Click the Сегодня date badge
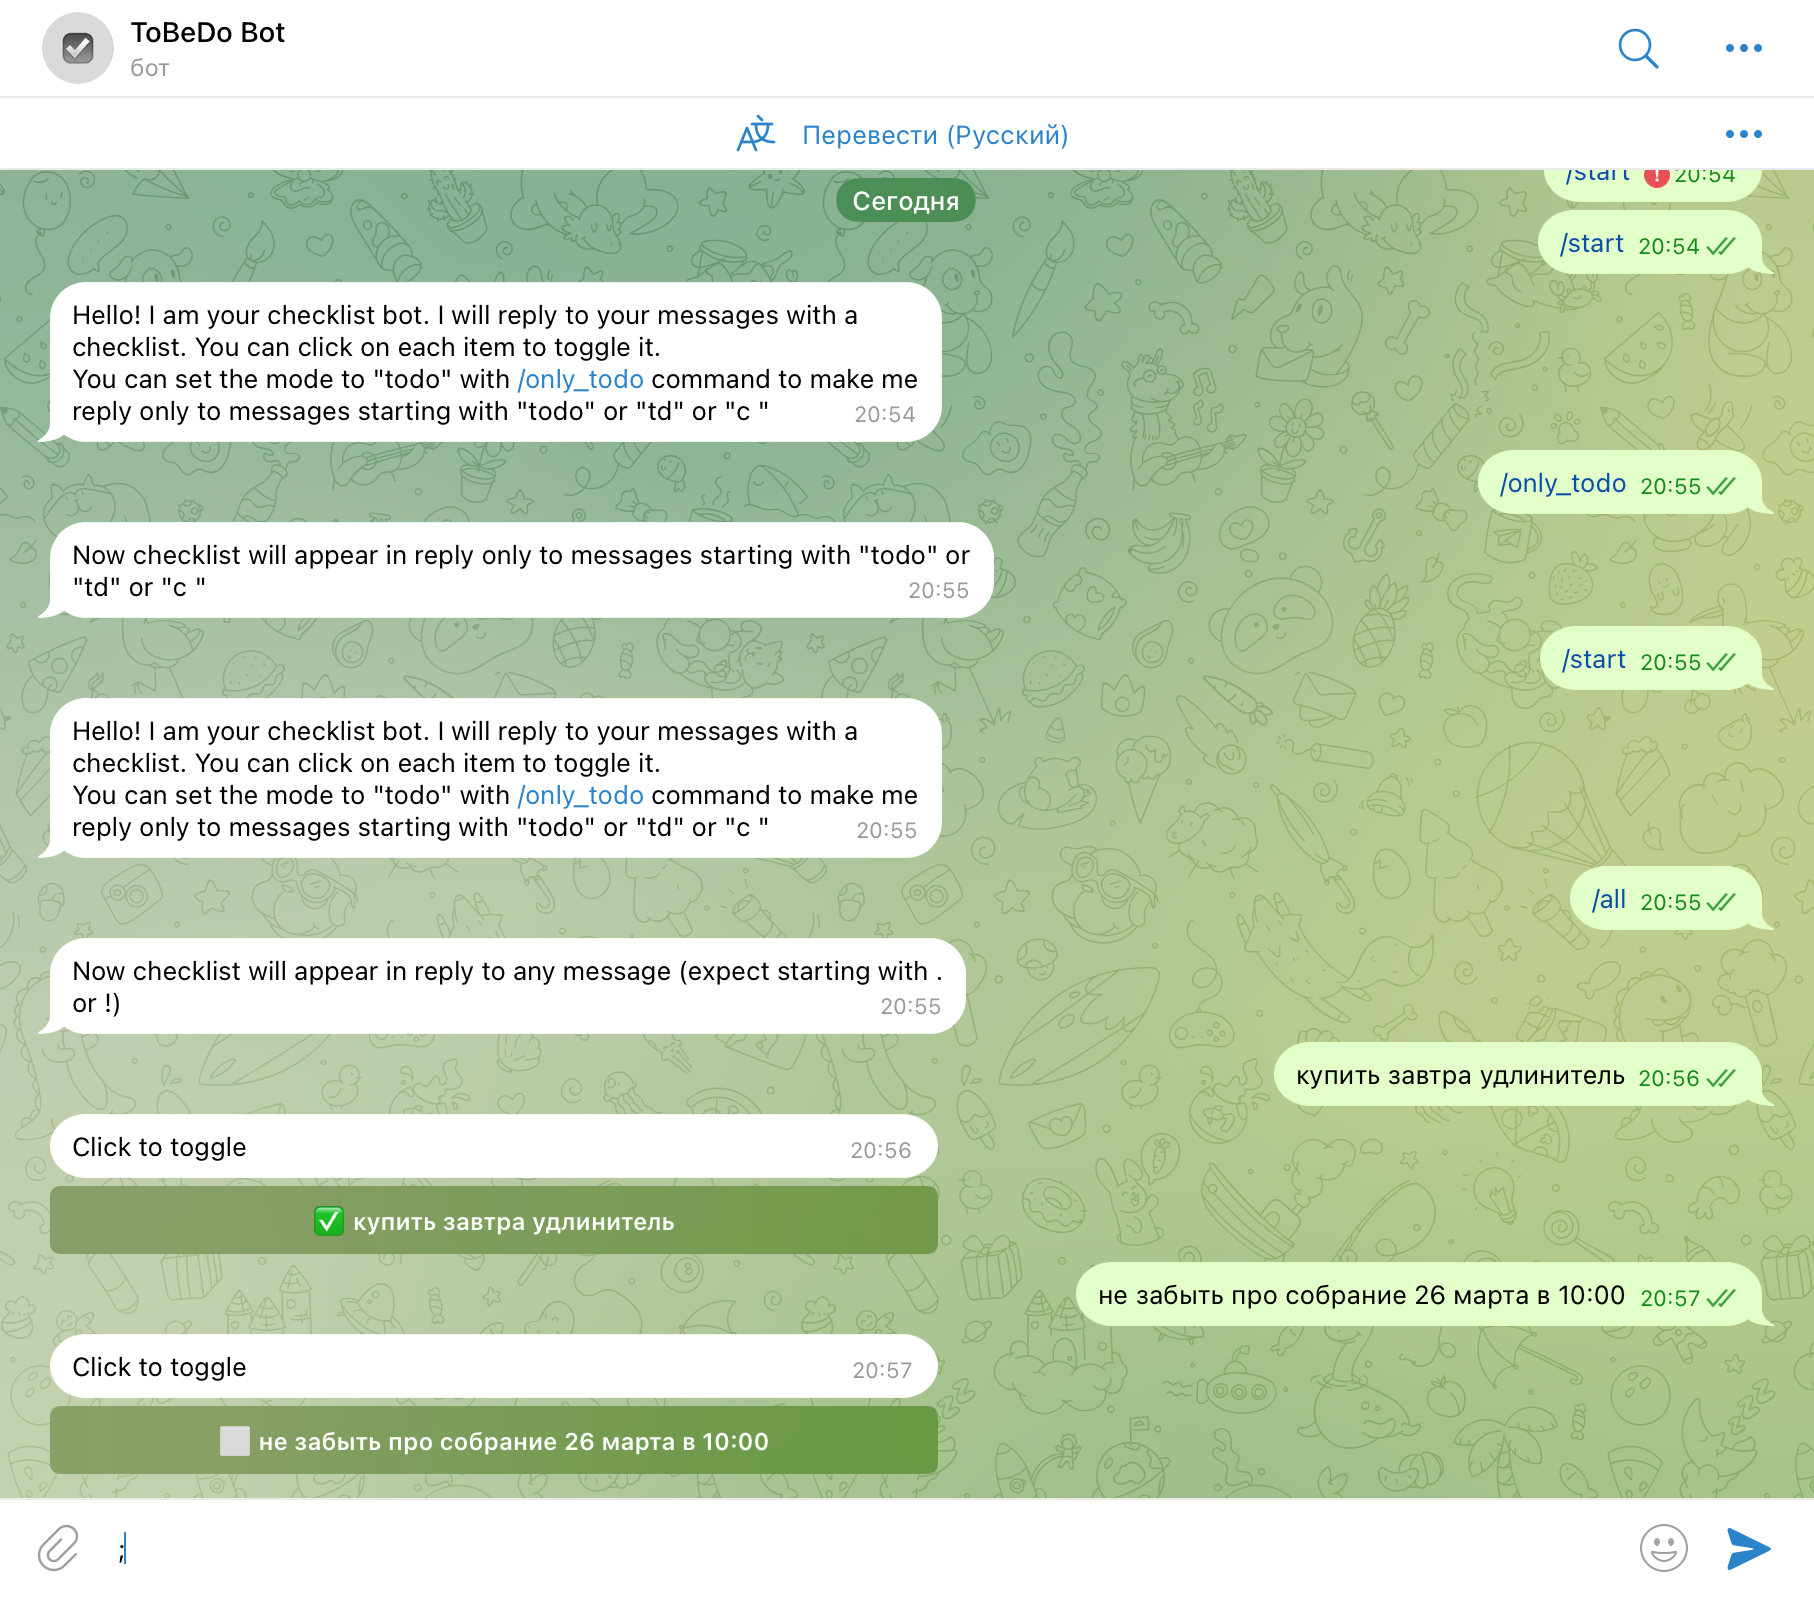This screenshot has height=1598, width=1814. (x=905, y=201)
